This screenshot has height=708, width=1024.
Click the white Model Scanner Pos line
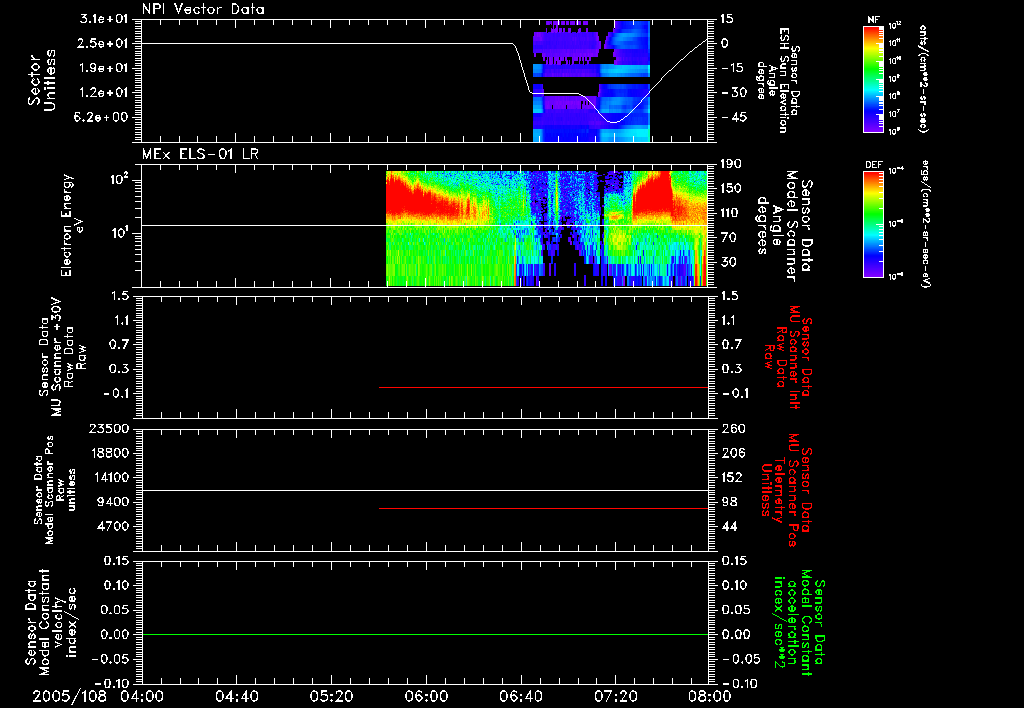pos(425,491)
